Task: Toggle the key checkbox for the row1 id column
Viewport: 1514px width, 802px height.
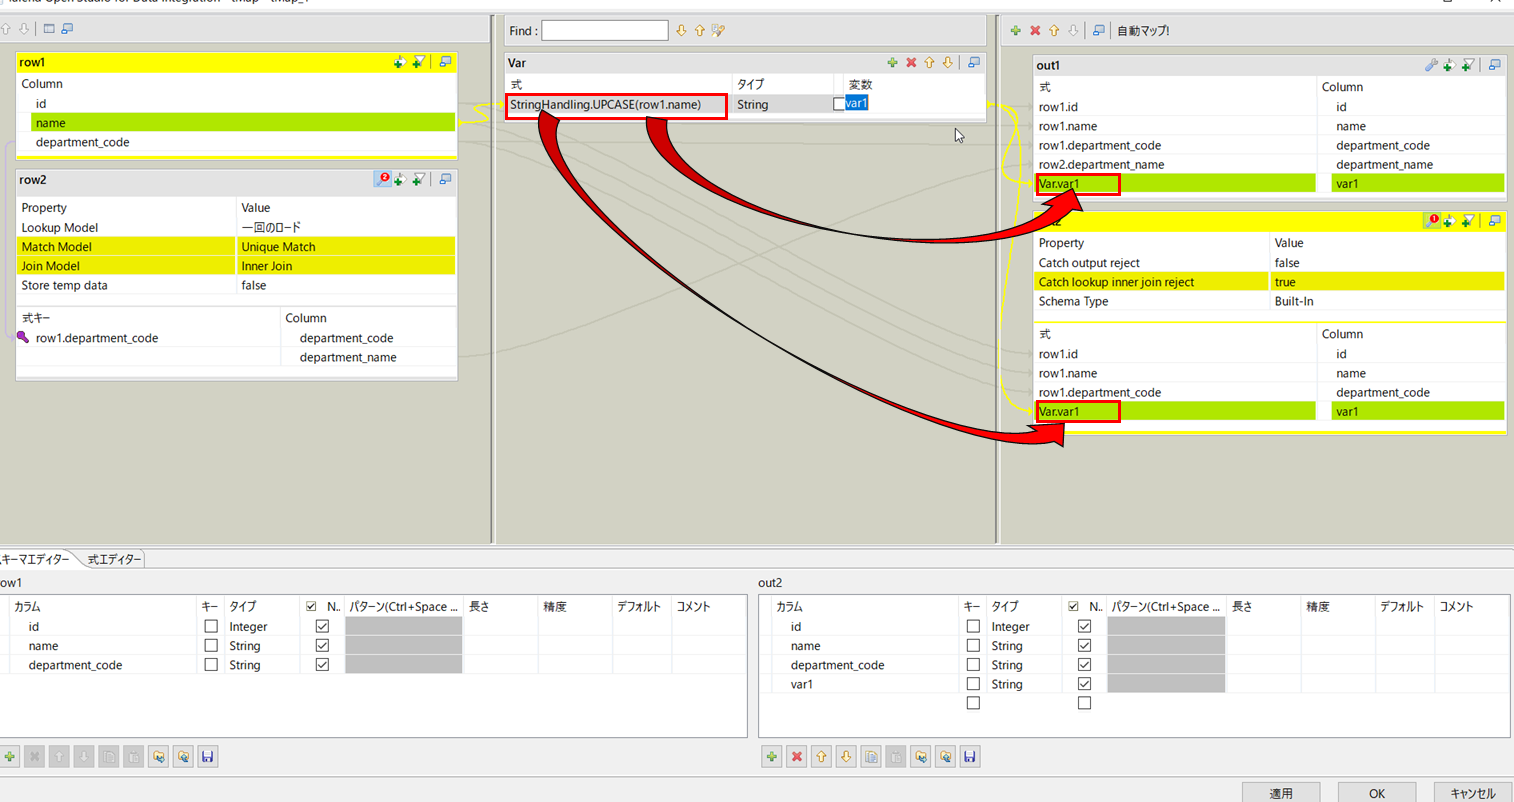Action: coord(211,627)
